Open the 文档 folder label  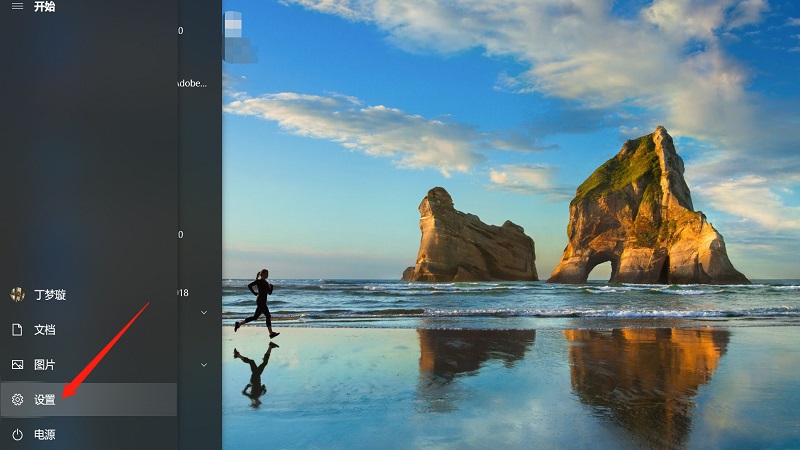[45, 330]
